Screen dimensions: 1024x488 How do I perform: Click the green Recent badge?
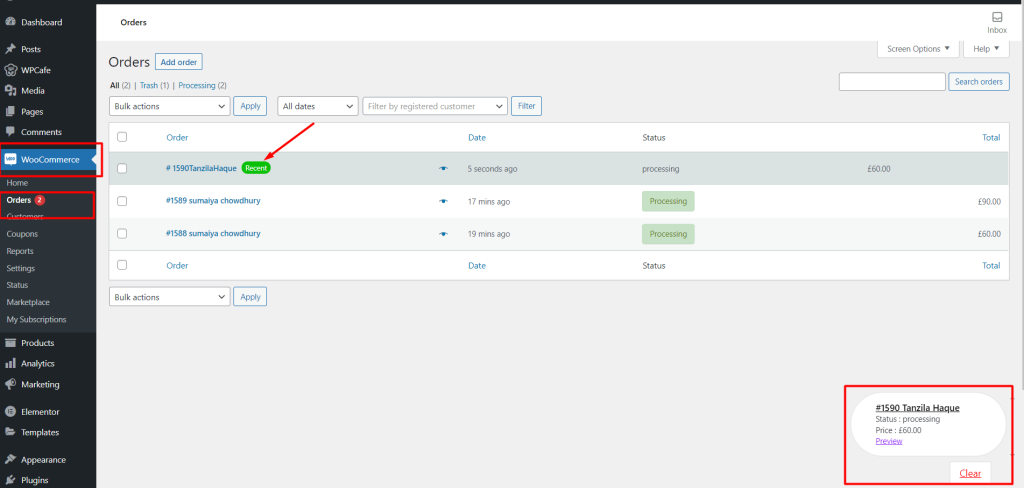click(x=256, y=168)
